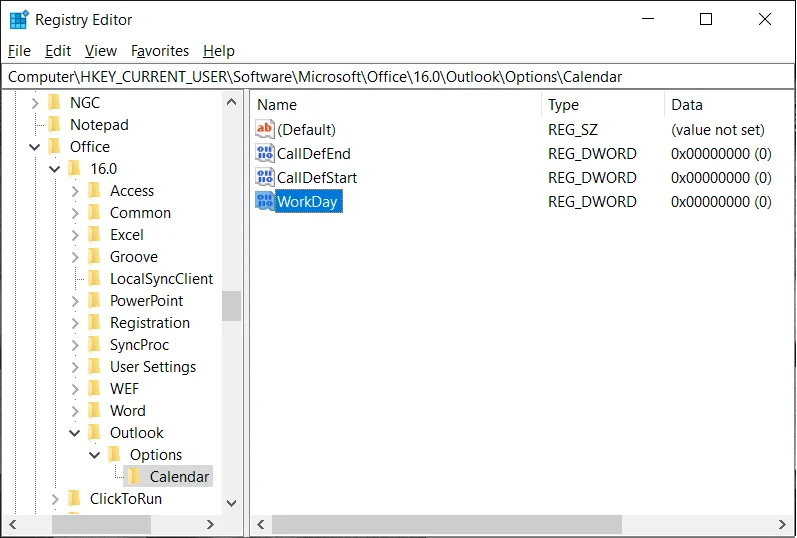Collapse the Outlook tree node
Viewport: 797px width, 538px height.
pos(75,433)
